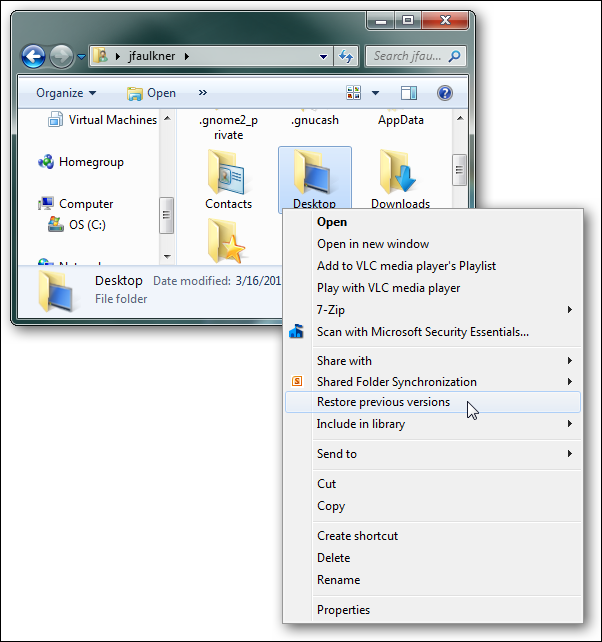The width and height of the screenshot is (602, 642).
Task: Select Homegroup in navigation pane
Action: 81,162
